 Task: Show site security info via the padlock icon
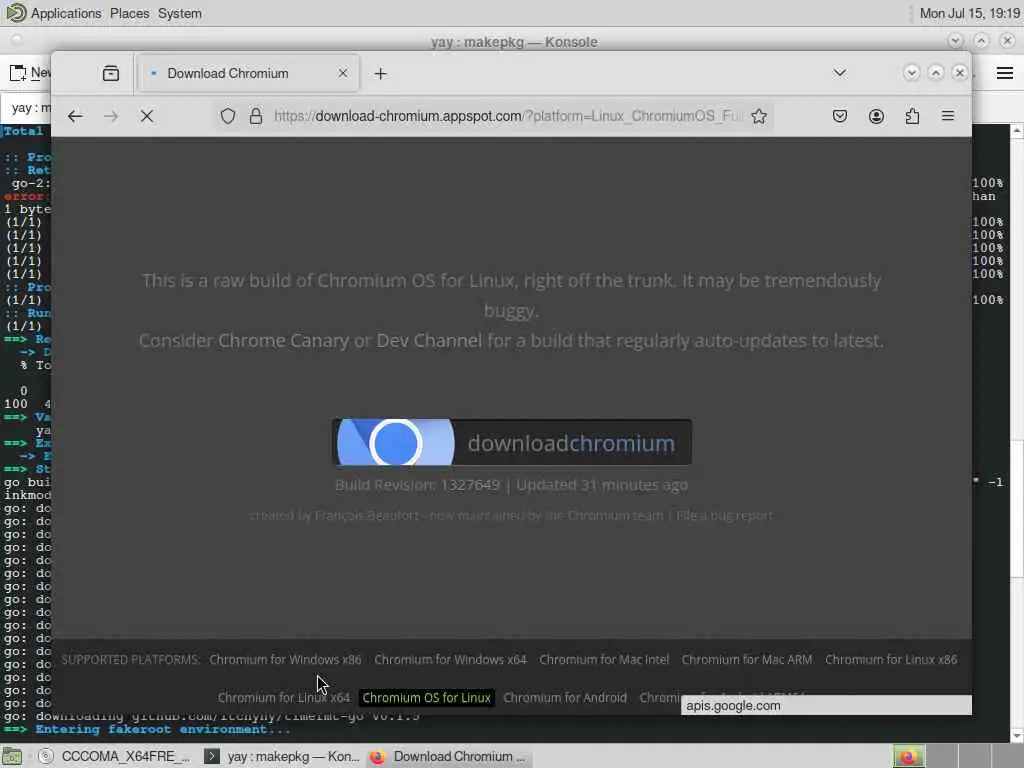(x=256, y=116)
